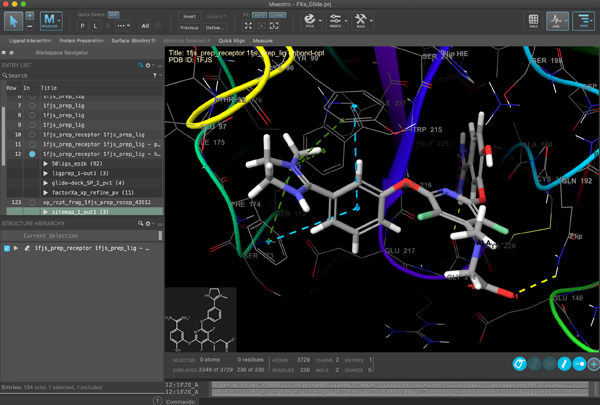
Task: Quick select Ligand with L button
Action: [x=95, y=26]
